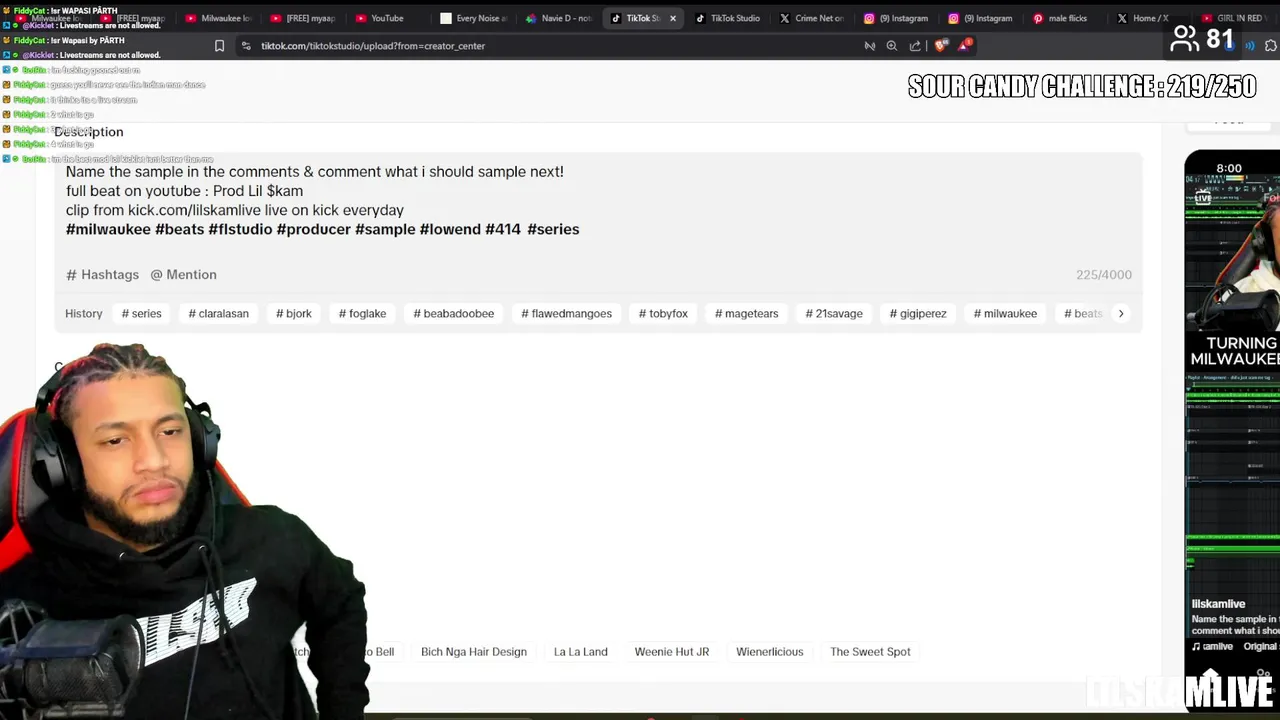Add the #series hashtag chip
Screen dimensions: 1280x720
pos(141,313)
